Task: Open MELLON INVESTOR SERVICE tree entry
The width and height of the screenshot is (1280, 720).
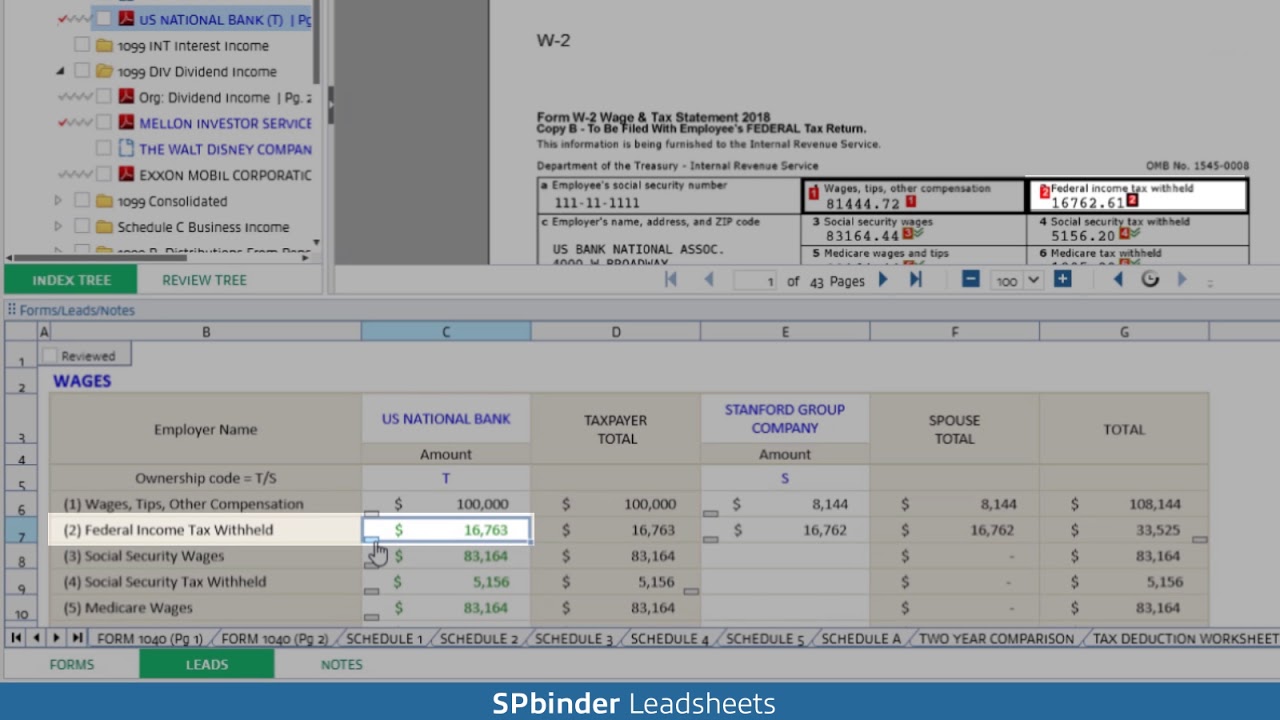Action: point(225,123)
